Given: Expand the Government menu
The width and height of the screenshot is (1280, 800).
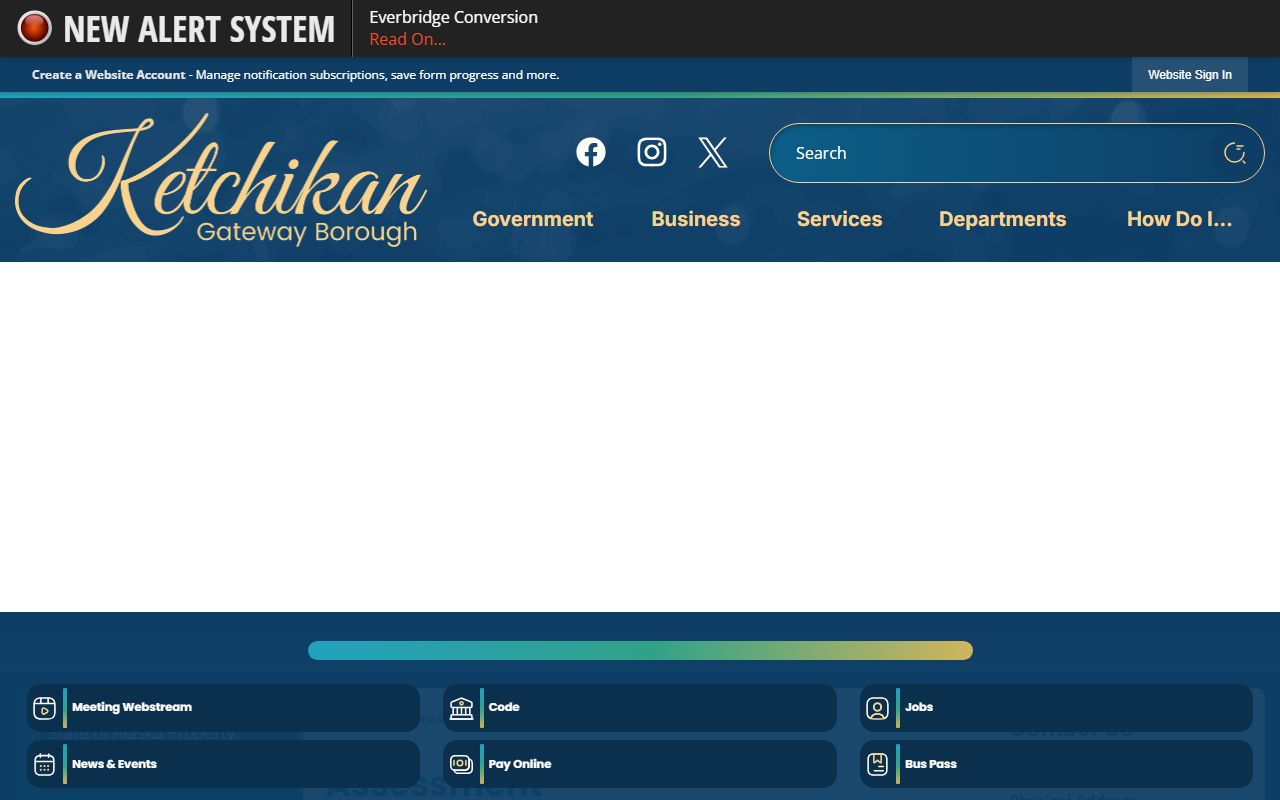Looking at the screenshot, I should pyautogui.click(x=532, y=219).
